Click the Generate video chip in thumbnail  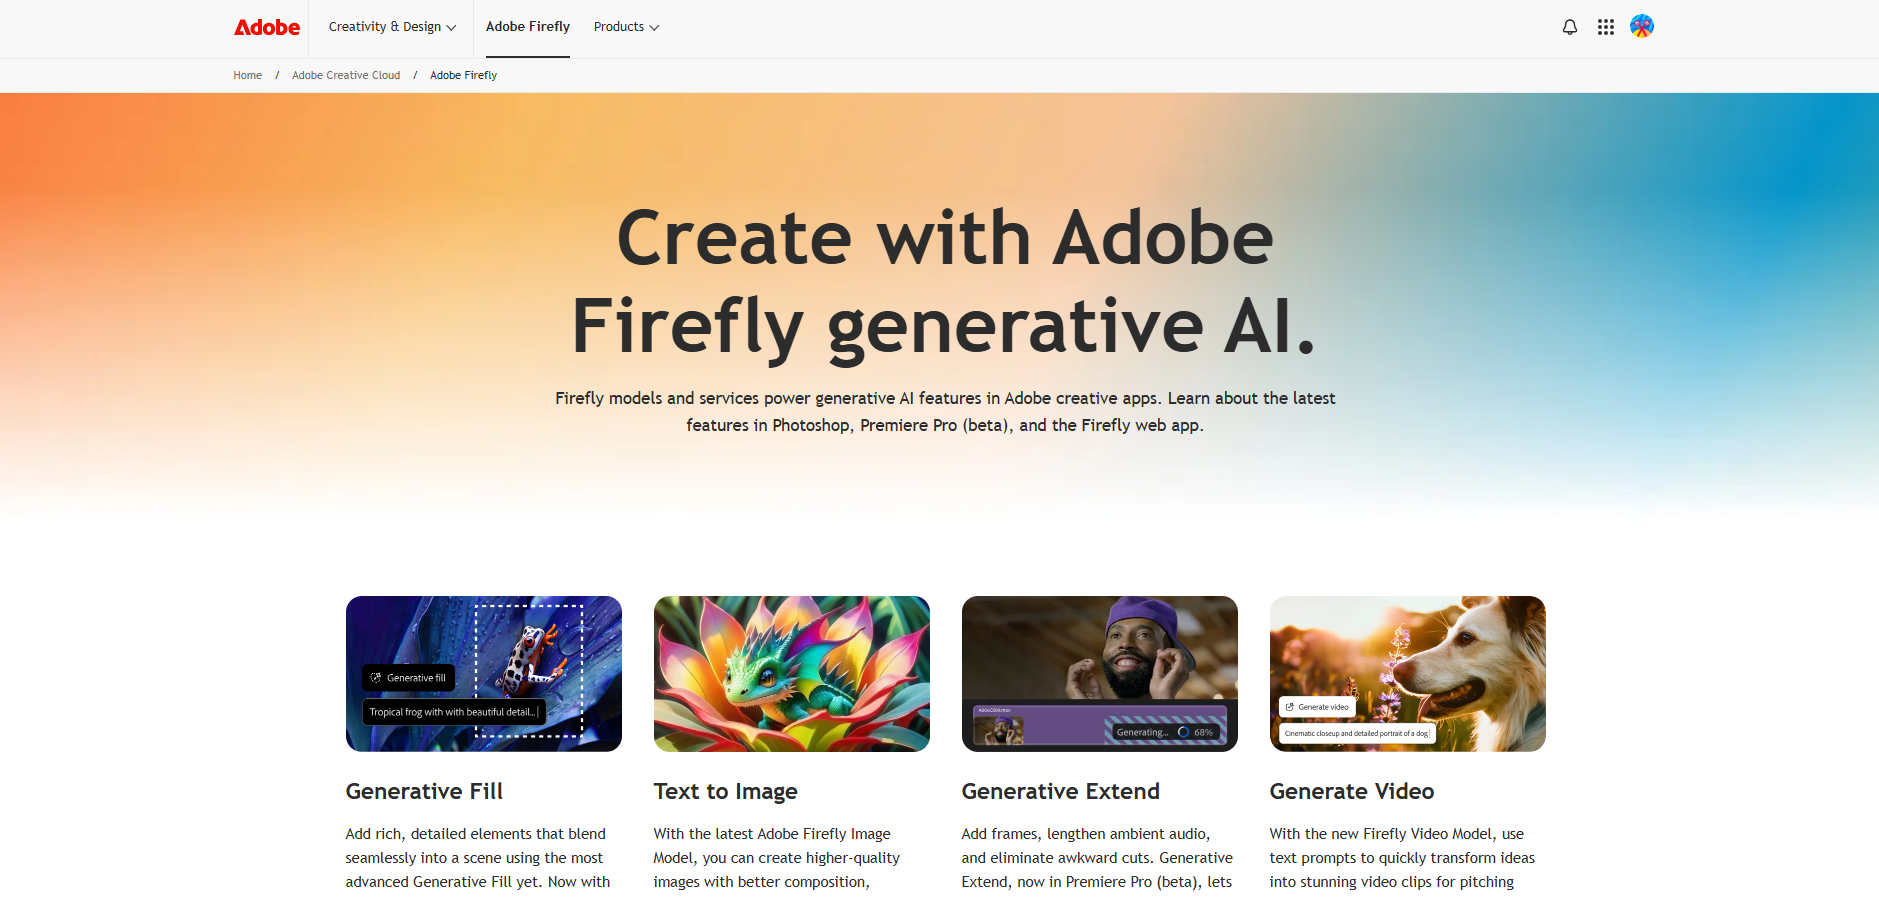1318,707
